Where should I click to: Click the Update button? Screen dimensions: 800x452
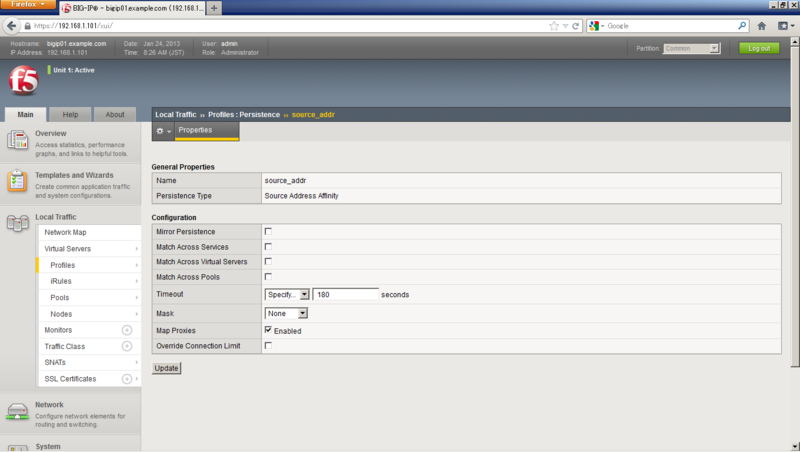pyautogui.click(x=166, y=368)
